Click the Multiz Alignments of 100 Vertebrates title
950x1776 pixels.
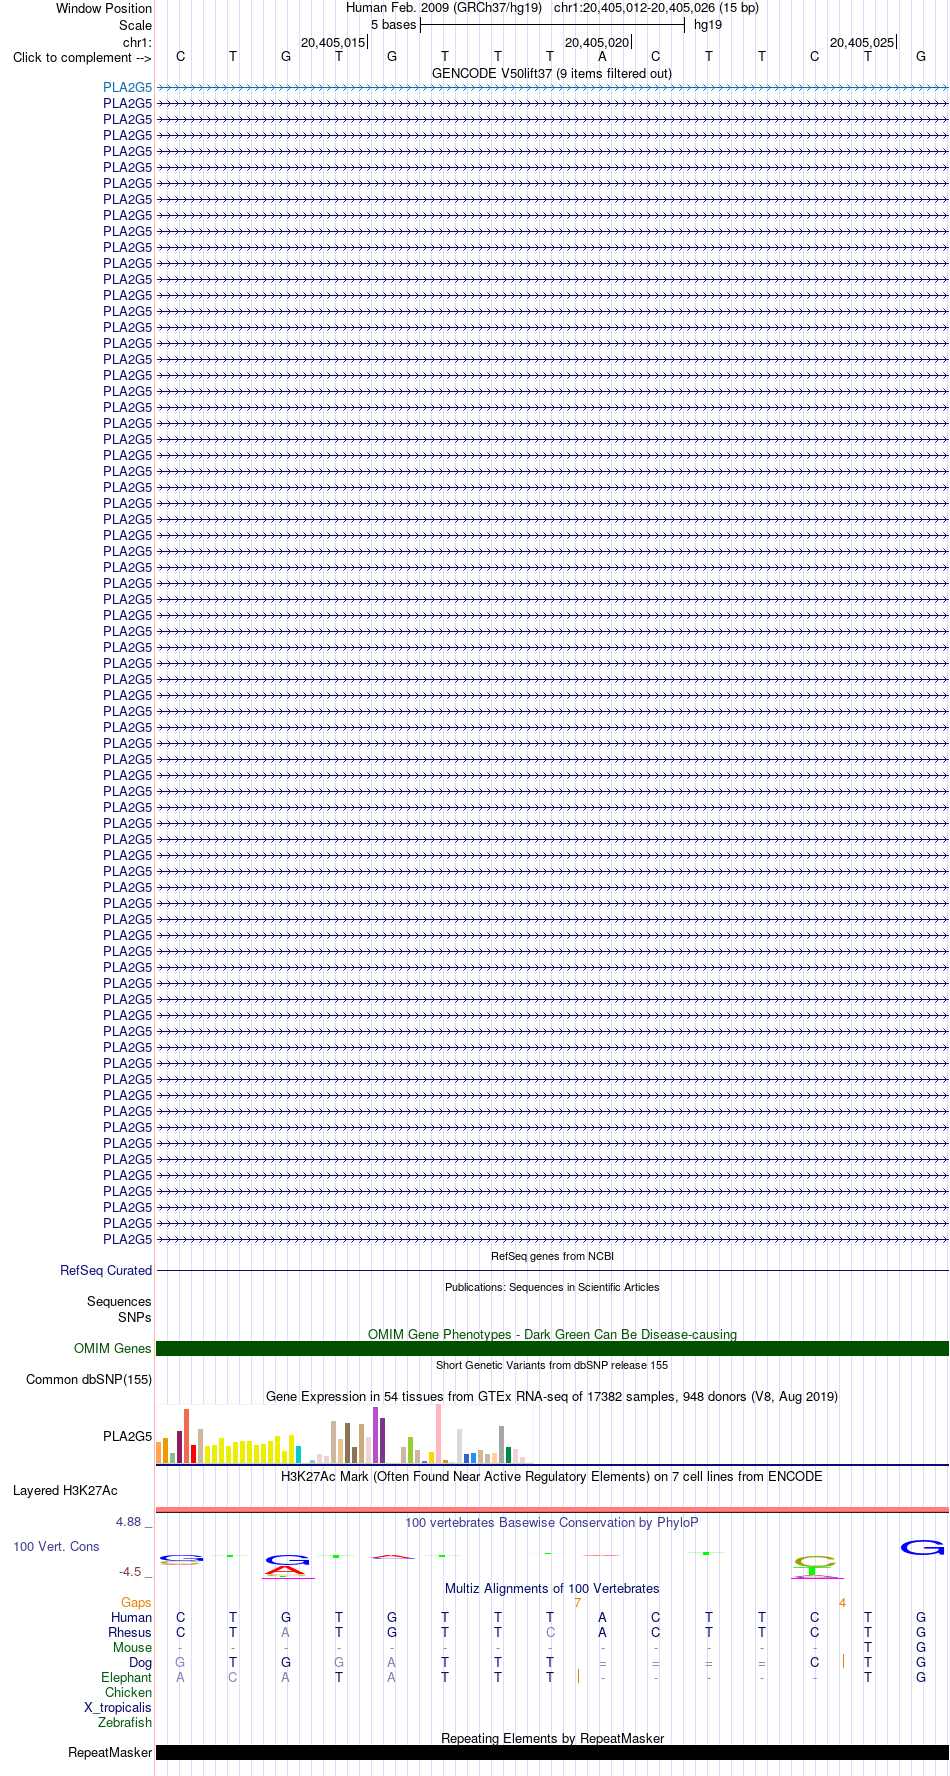click(552, 1589)
